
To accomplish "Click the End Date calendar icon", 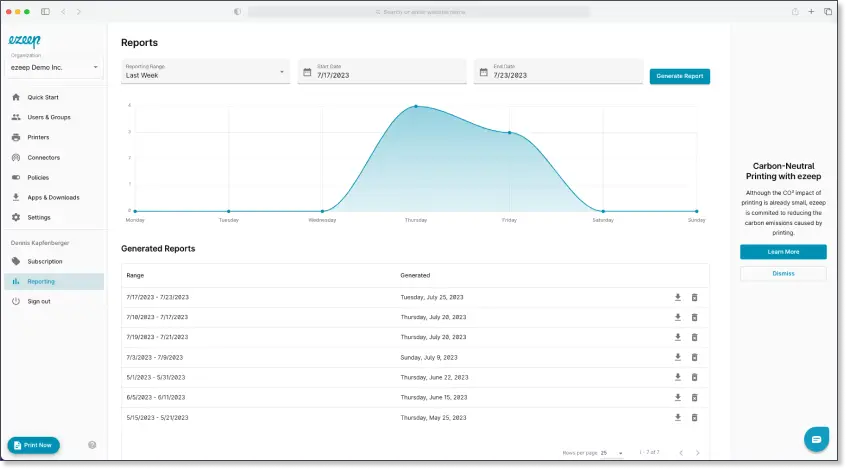I will point(483,72).
